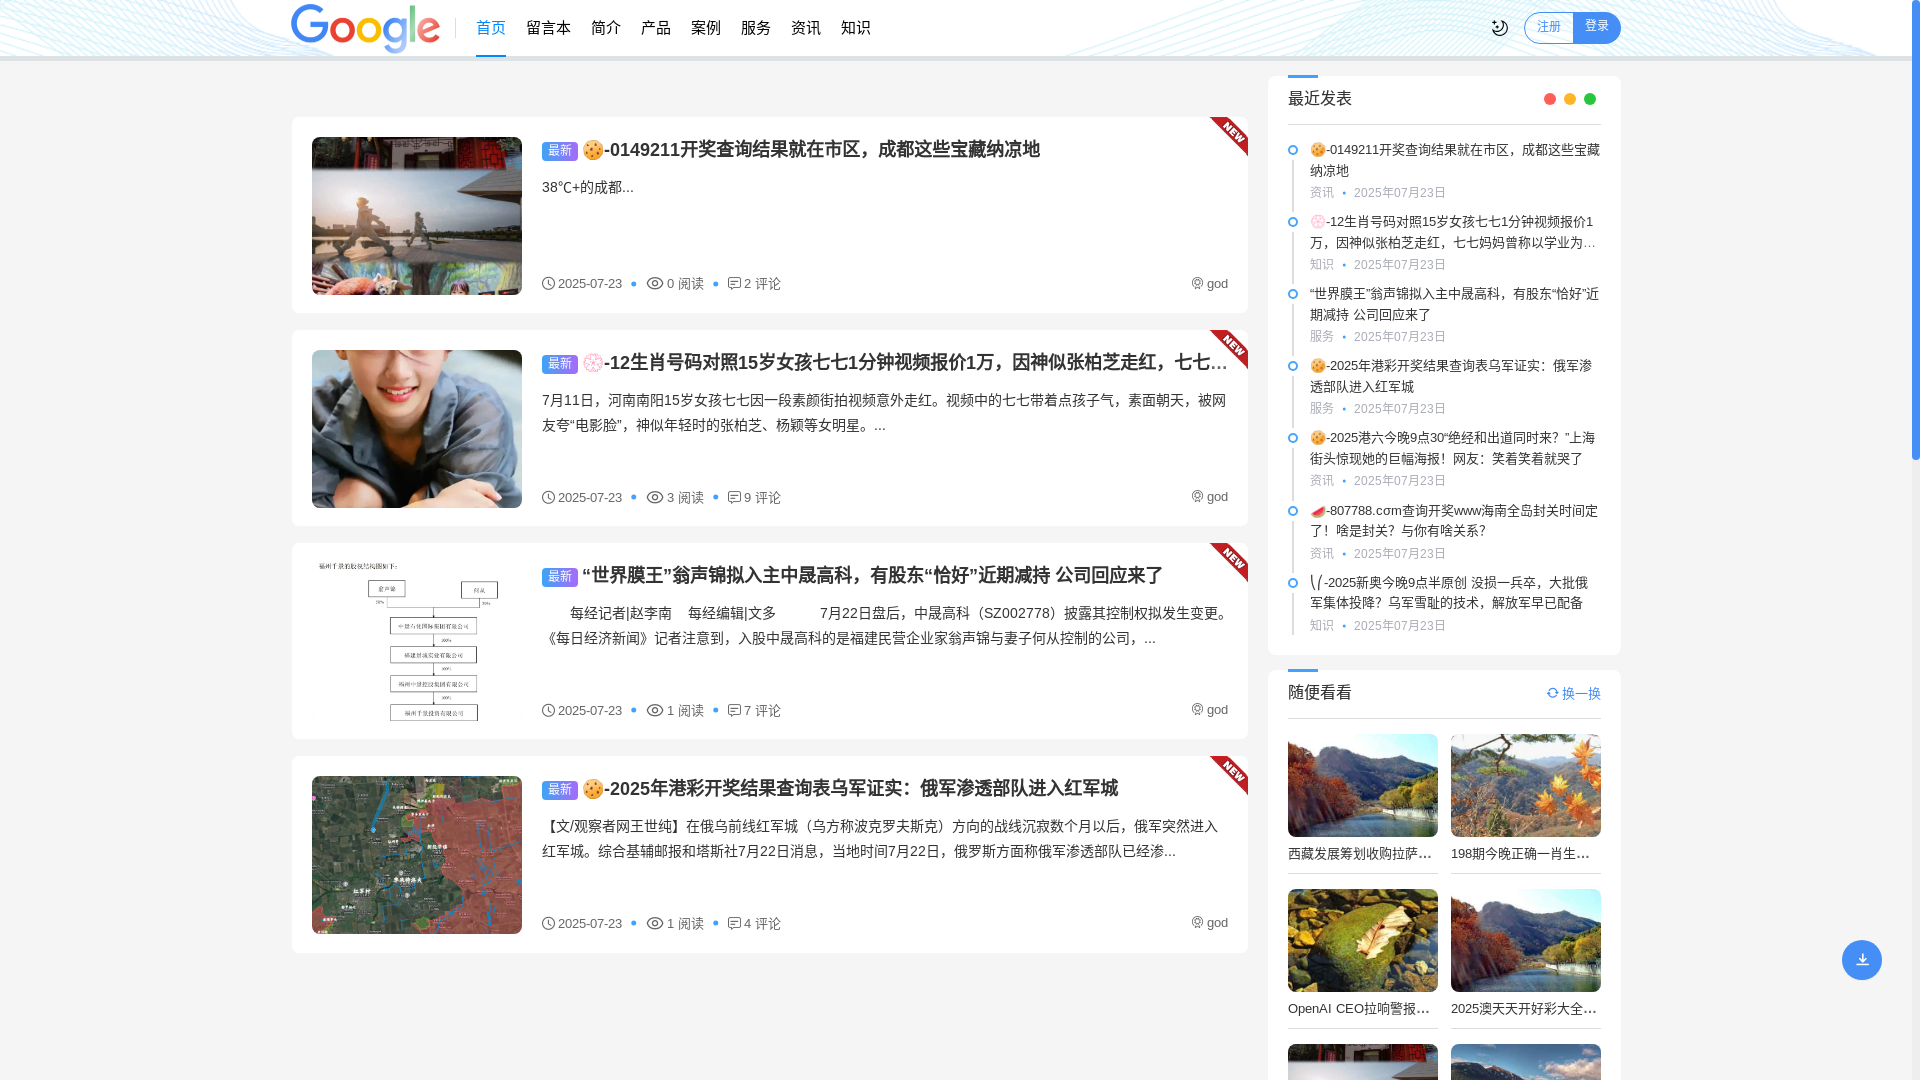Open thumbnail of 成都宝藏纳凉地 article

[417, 216]
